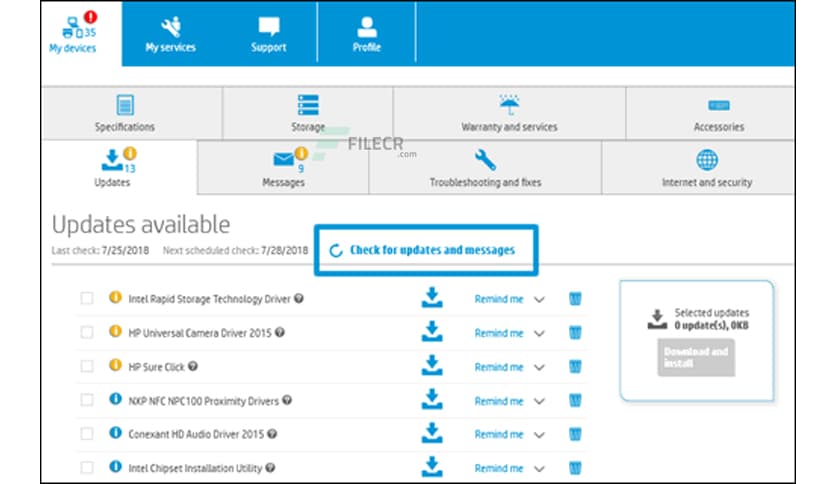Open help icon next to Conexant HD Audio Driver
836x484 pixels.
[x=272, y=434]
